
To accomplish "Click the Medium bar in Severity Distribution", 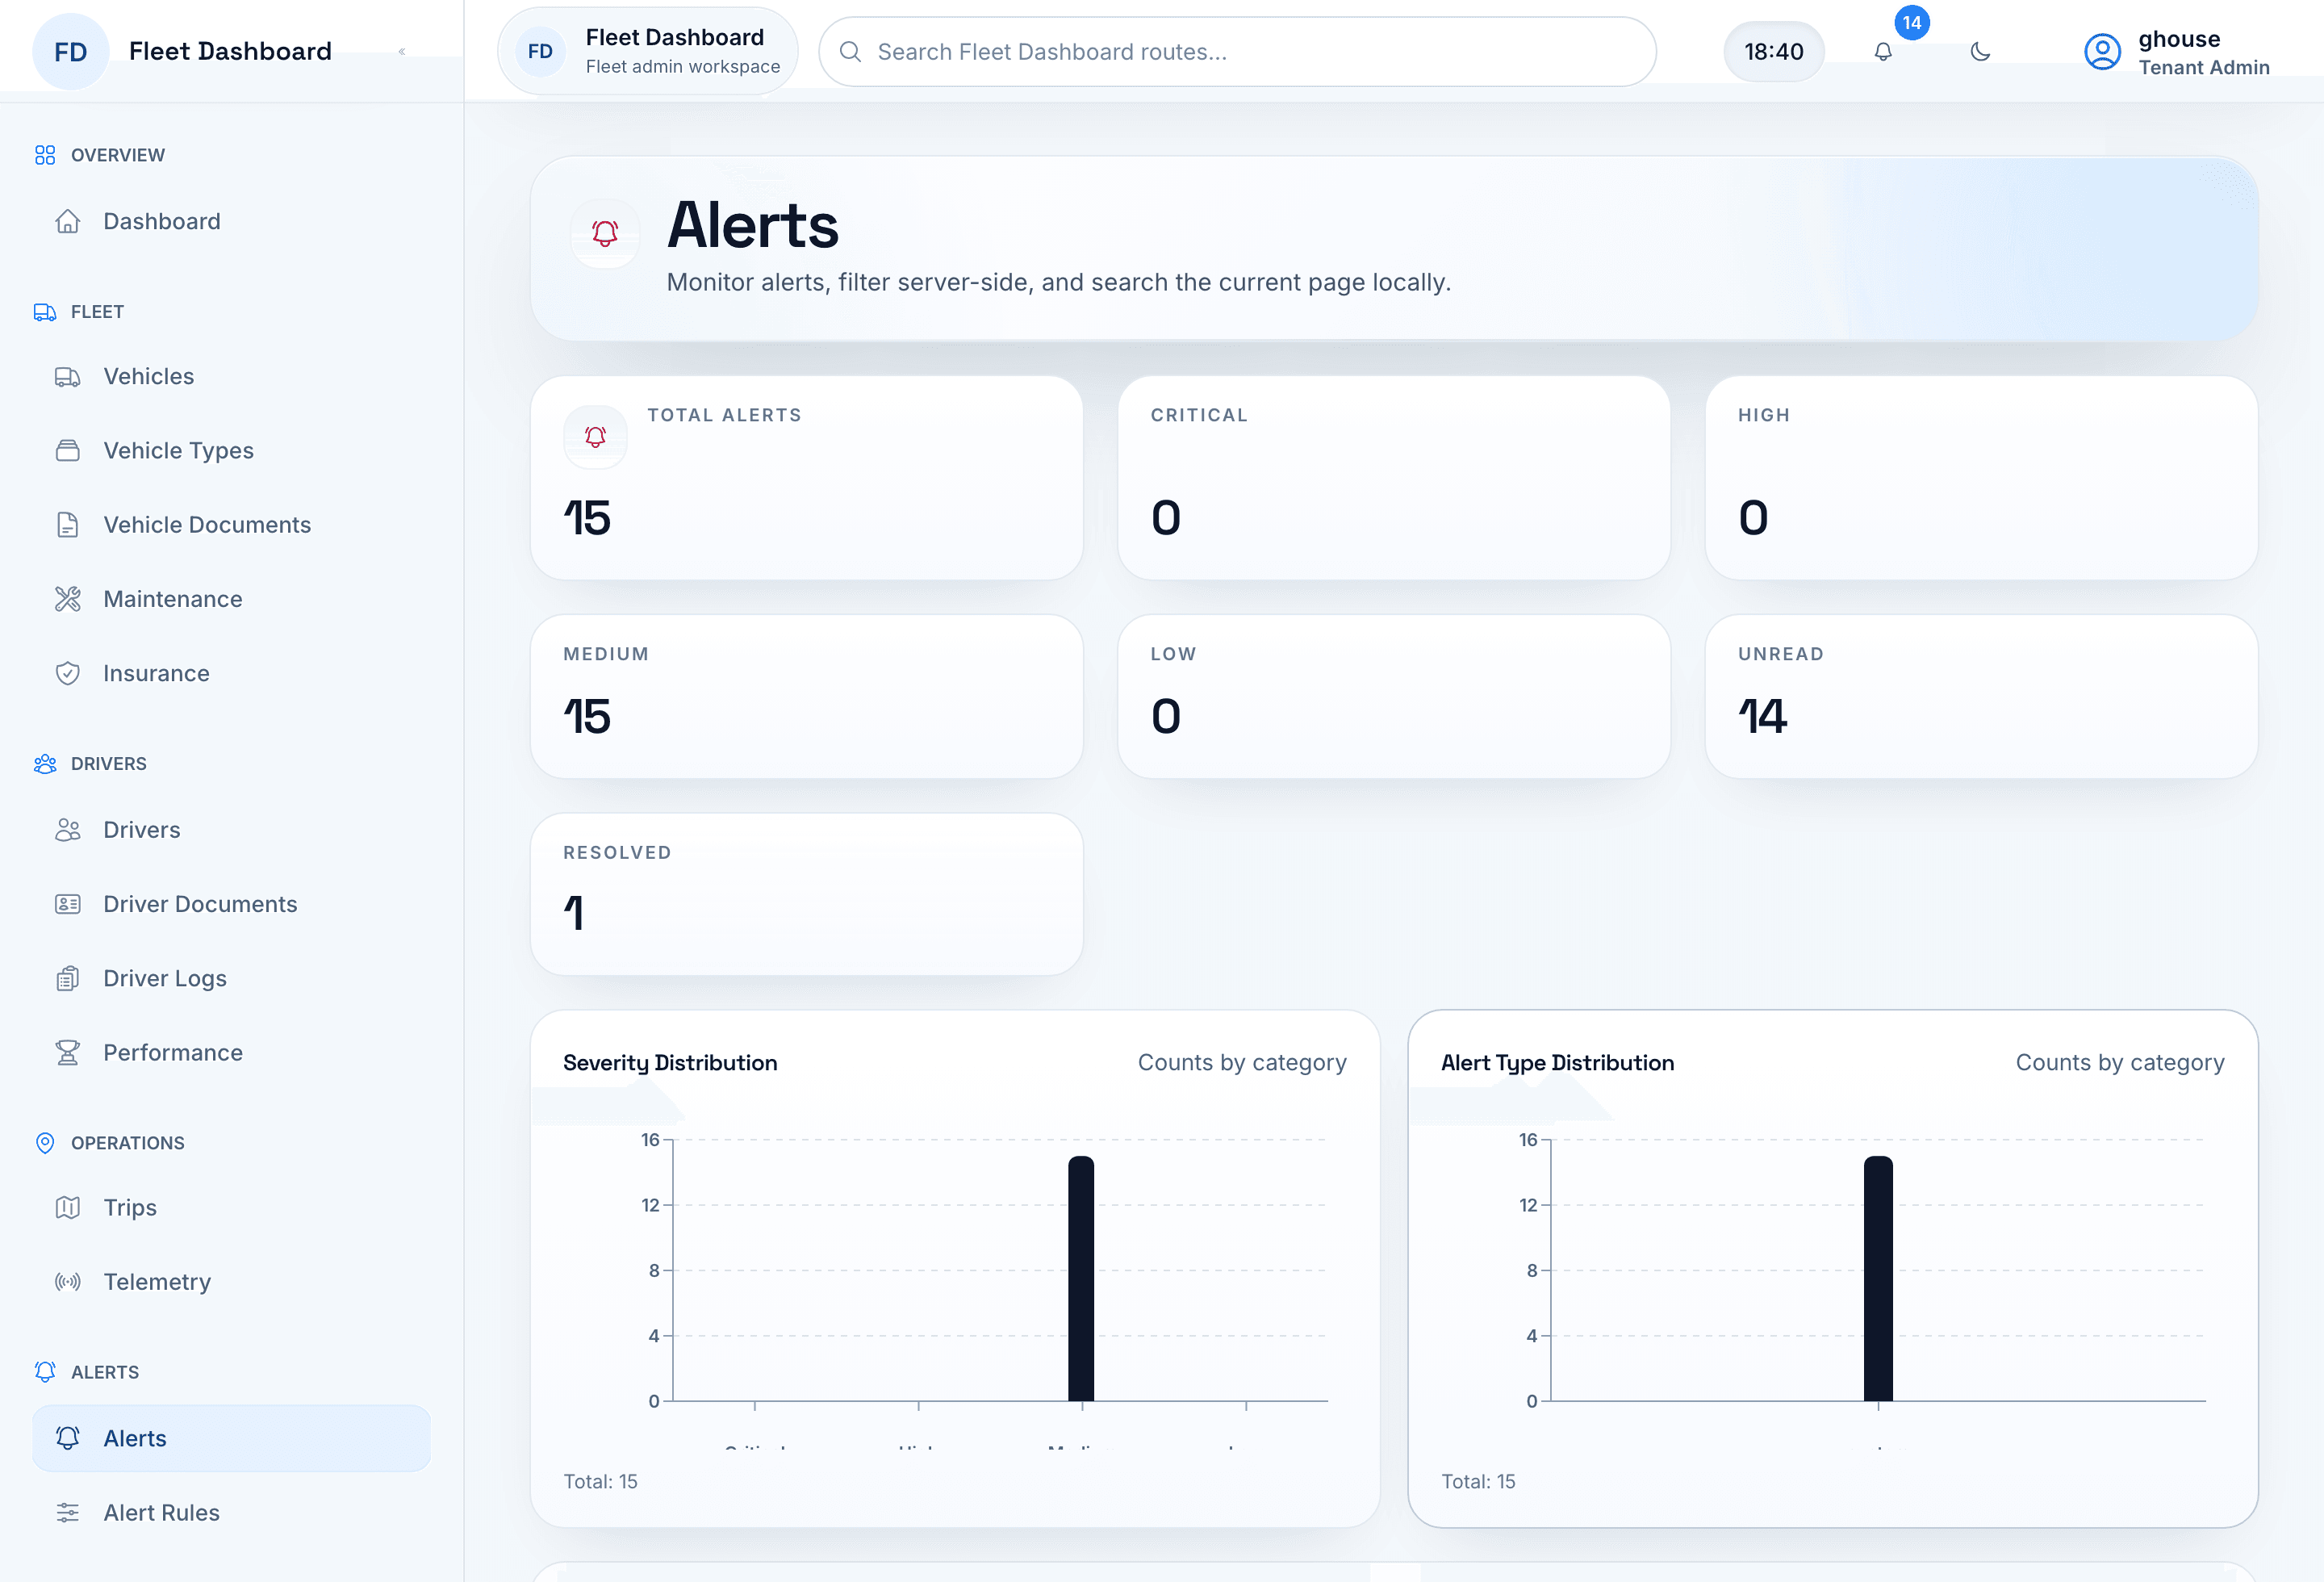I will (1081, 1278).
